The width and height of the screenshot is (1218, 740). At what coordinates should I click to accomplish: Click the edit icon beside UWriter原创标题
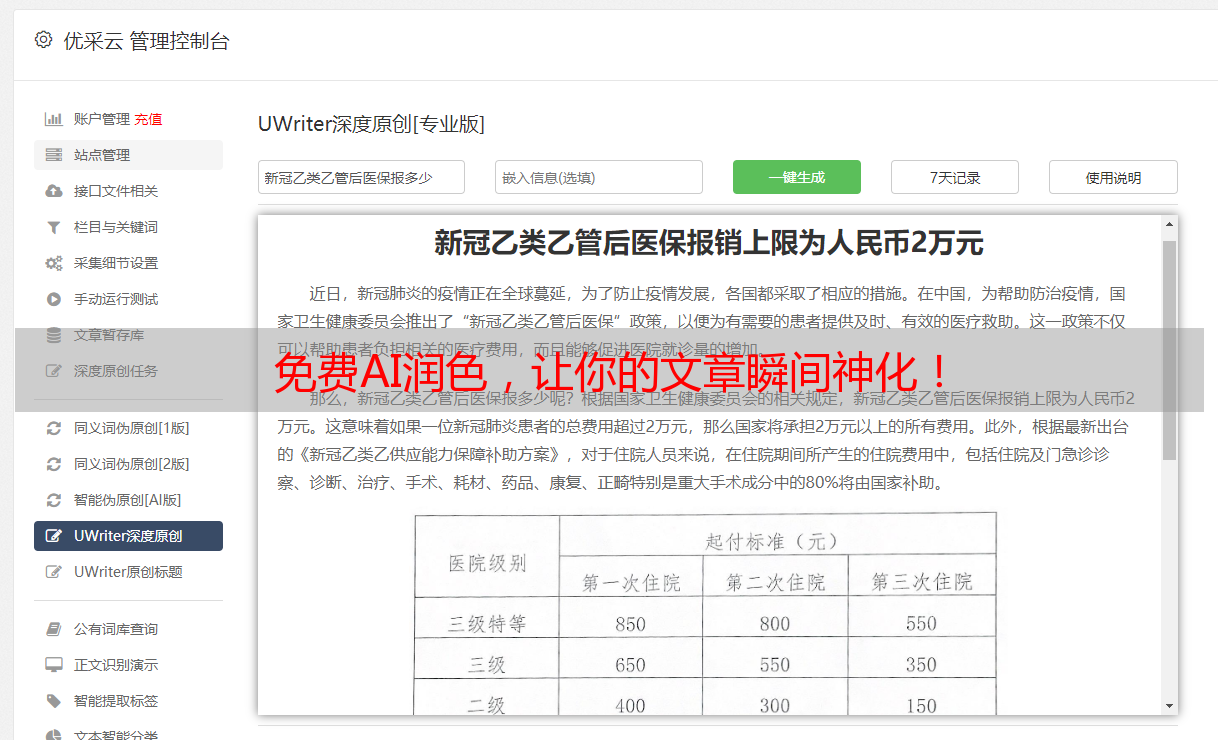point(54,572)
